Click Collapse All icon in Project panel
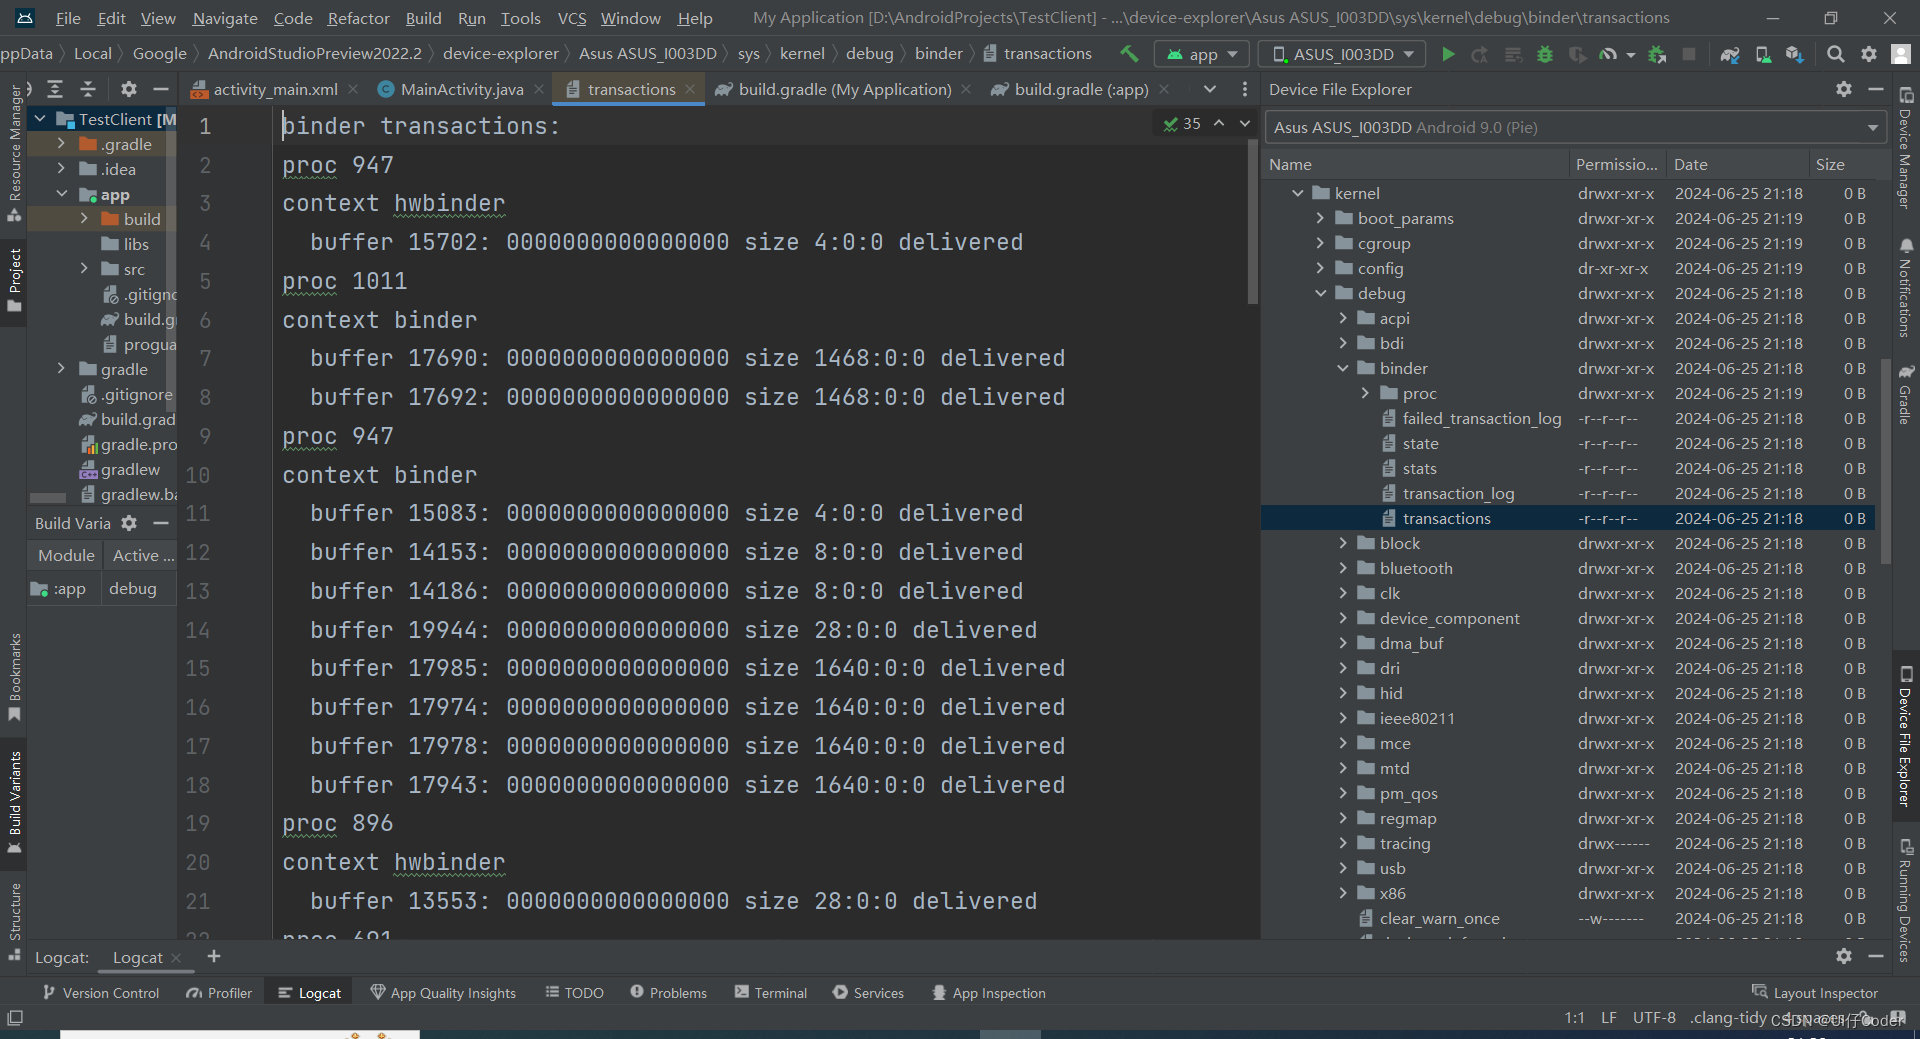 [x=88, y=89]
